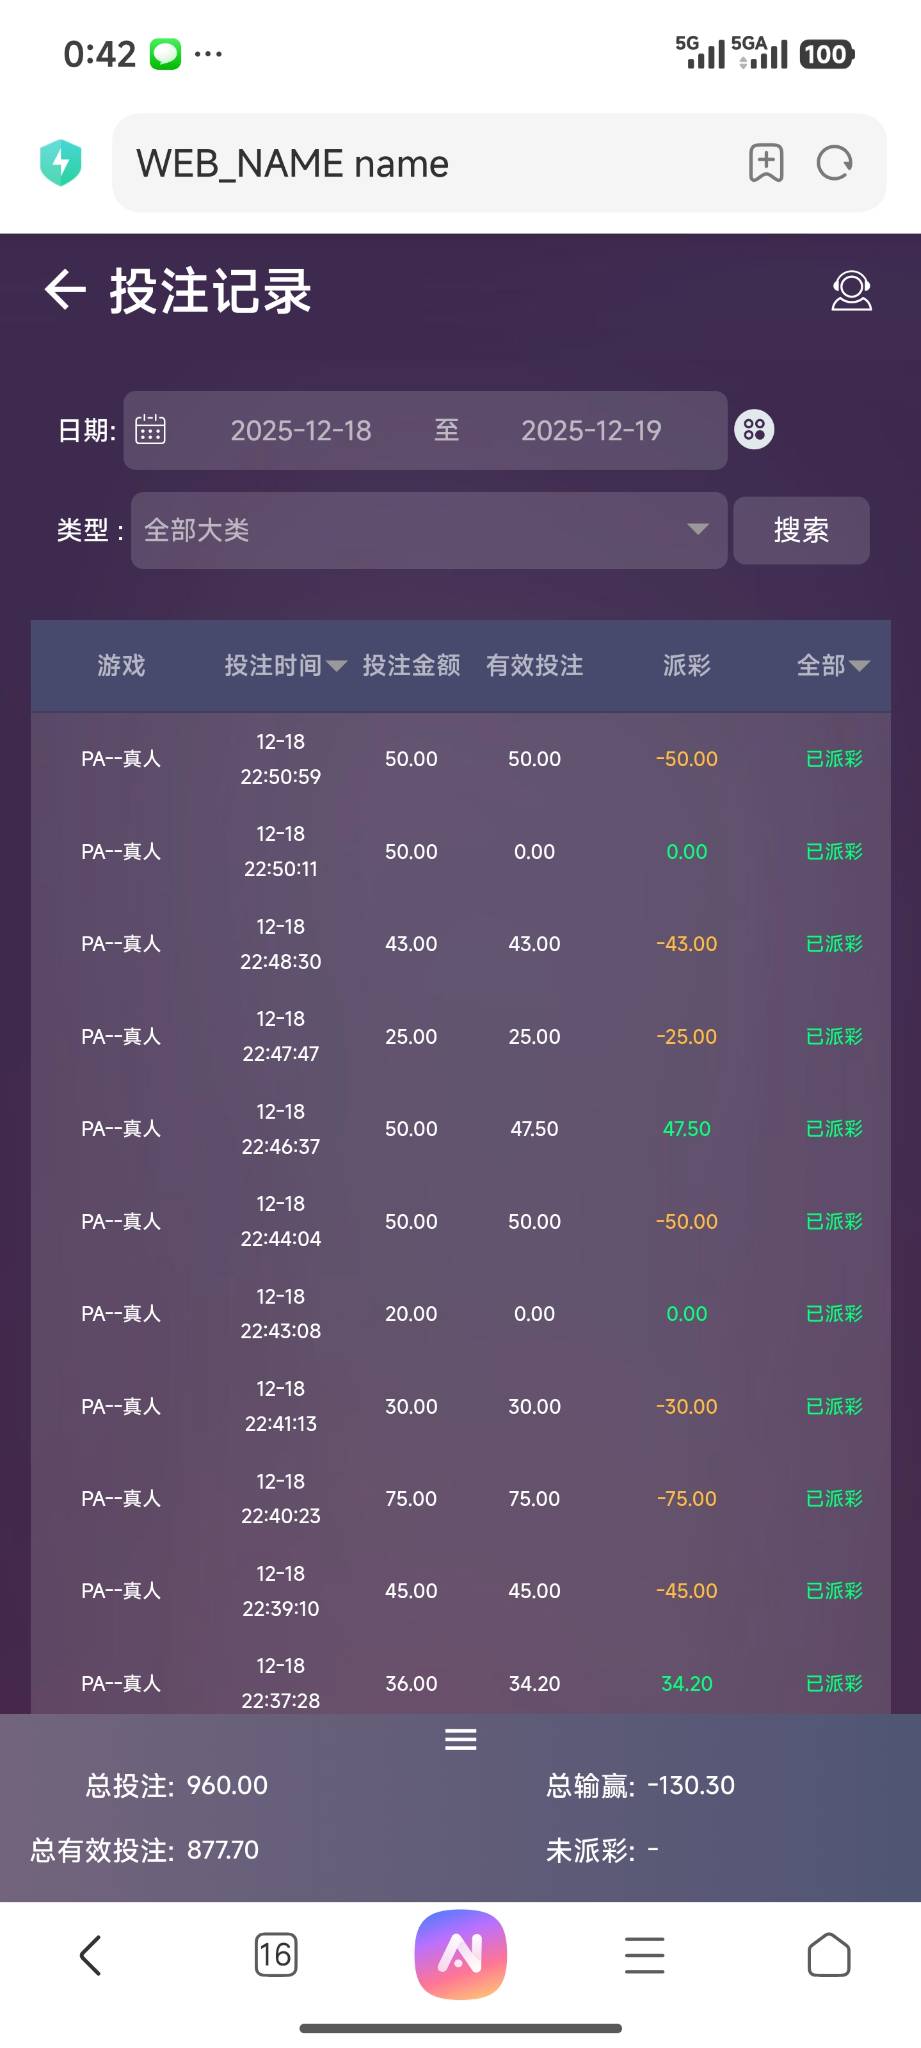This screenshot has width=921, height=2048.
Task: Open customer service headset icon
Action: [x=851, y=291]
